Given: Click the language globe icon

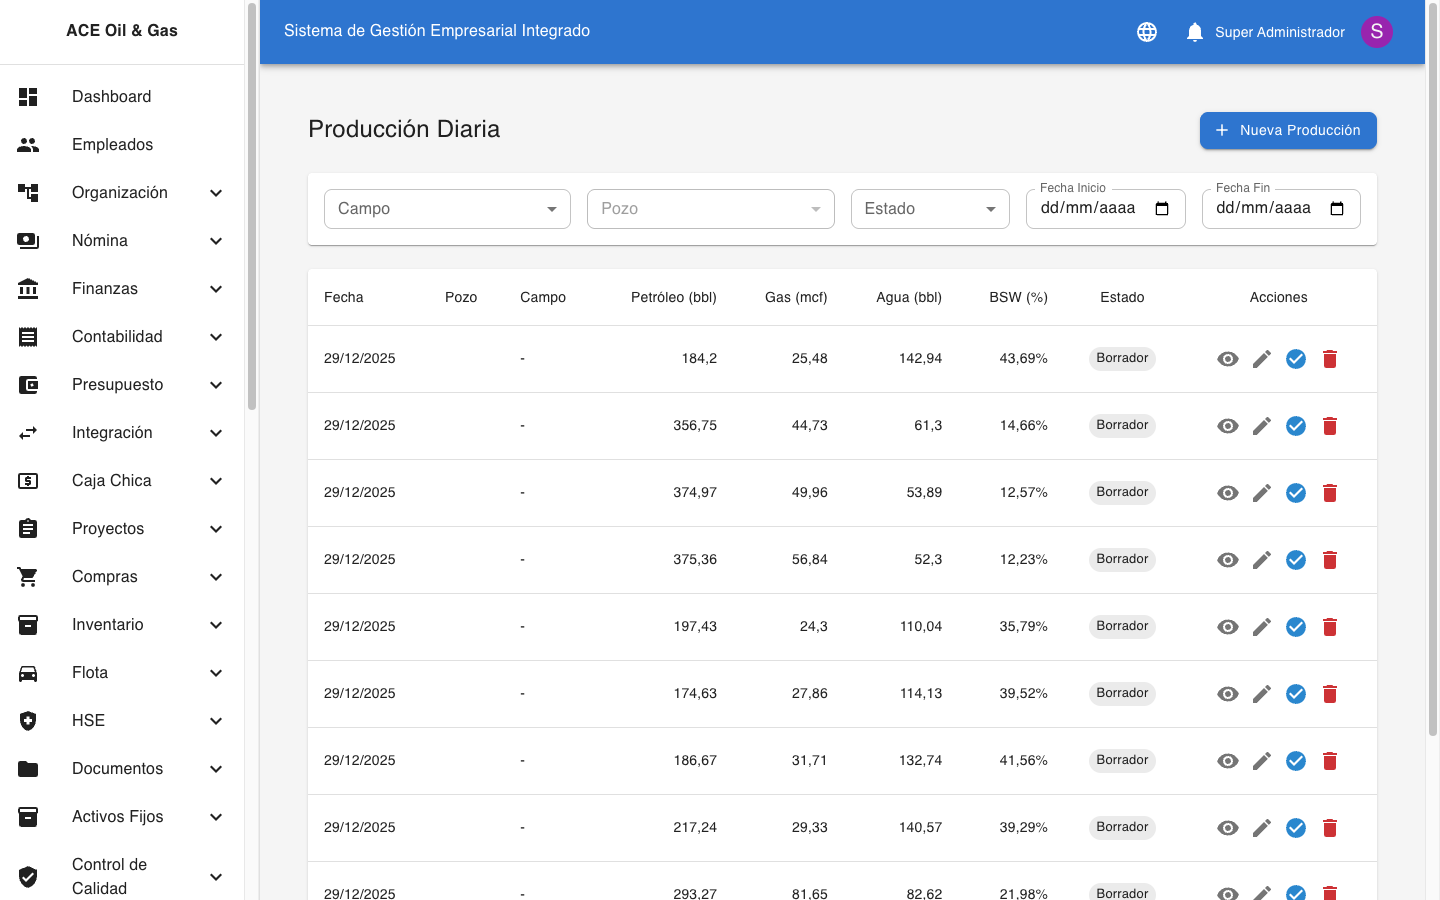Looking at the screenshot, I should 1147,32.
